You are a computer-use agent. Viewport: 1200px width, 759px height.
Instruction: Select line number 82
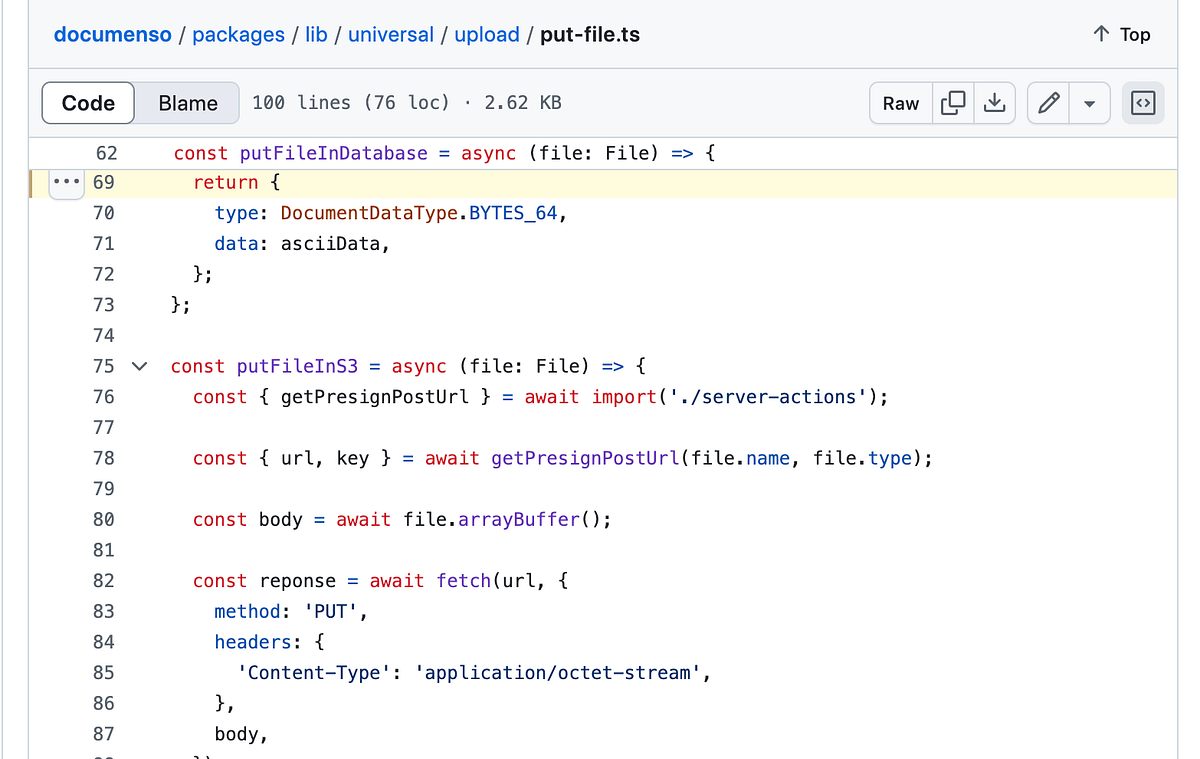pyautogui.click(x=104, y=581)
